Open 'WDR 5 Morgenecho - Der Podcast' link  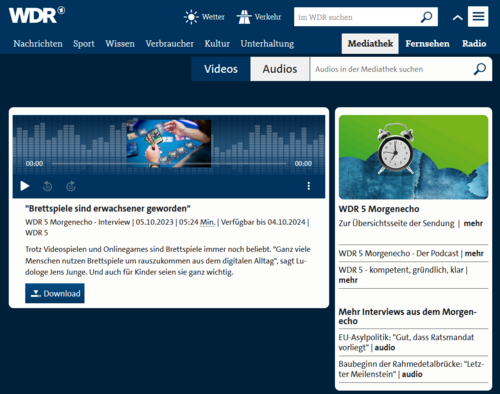(411, 253)
